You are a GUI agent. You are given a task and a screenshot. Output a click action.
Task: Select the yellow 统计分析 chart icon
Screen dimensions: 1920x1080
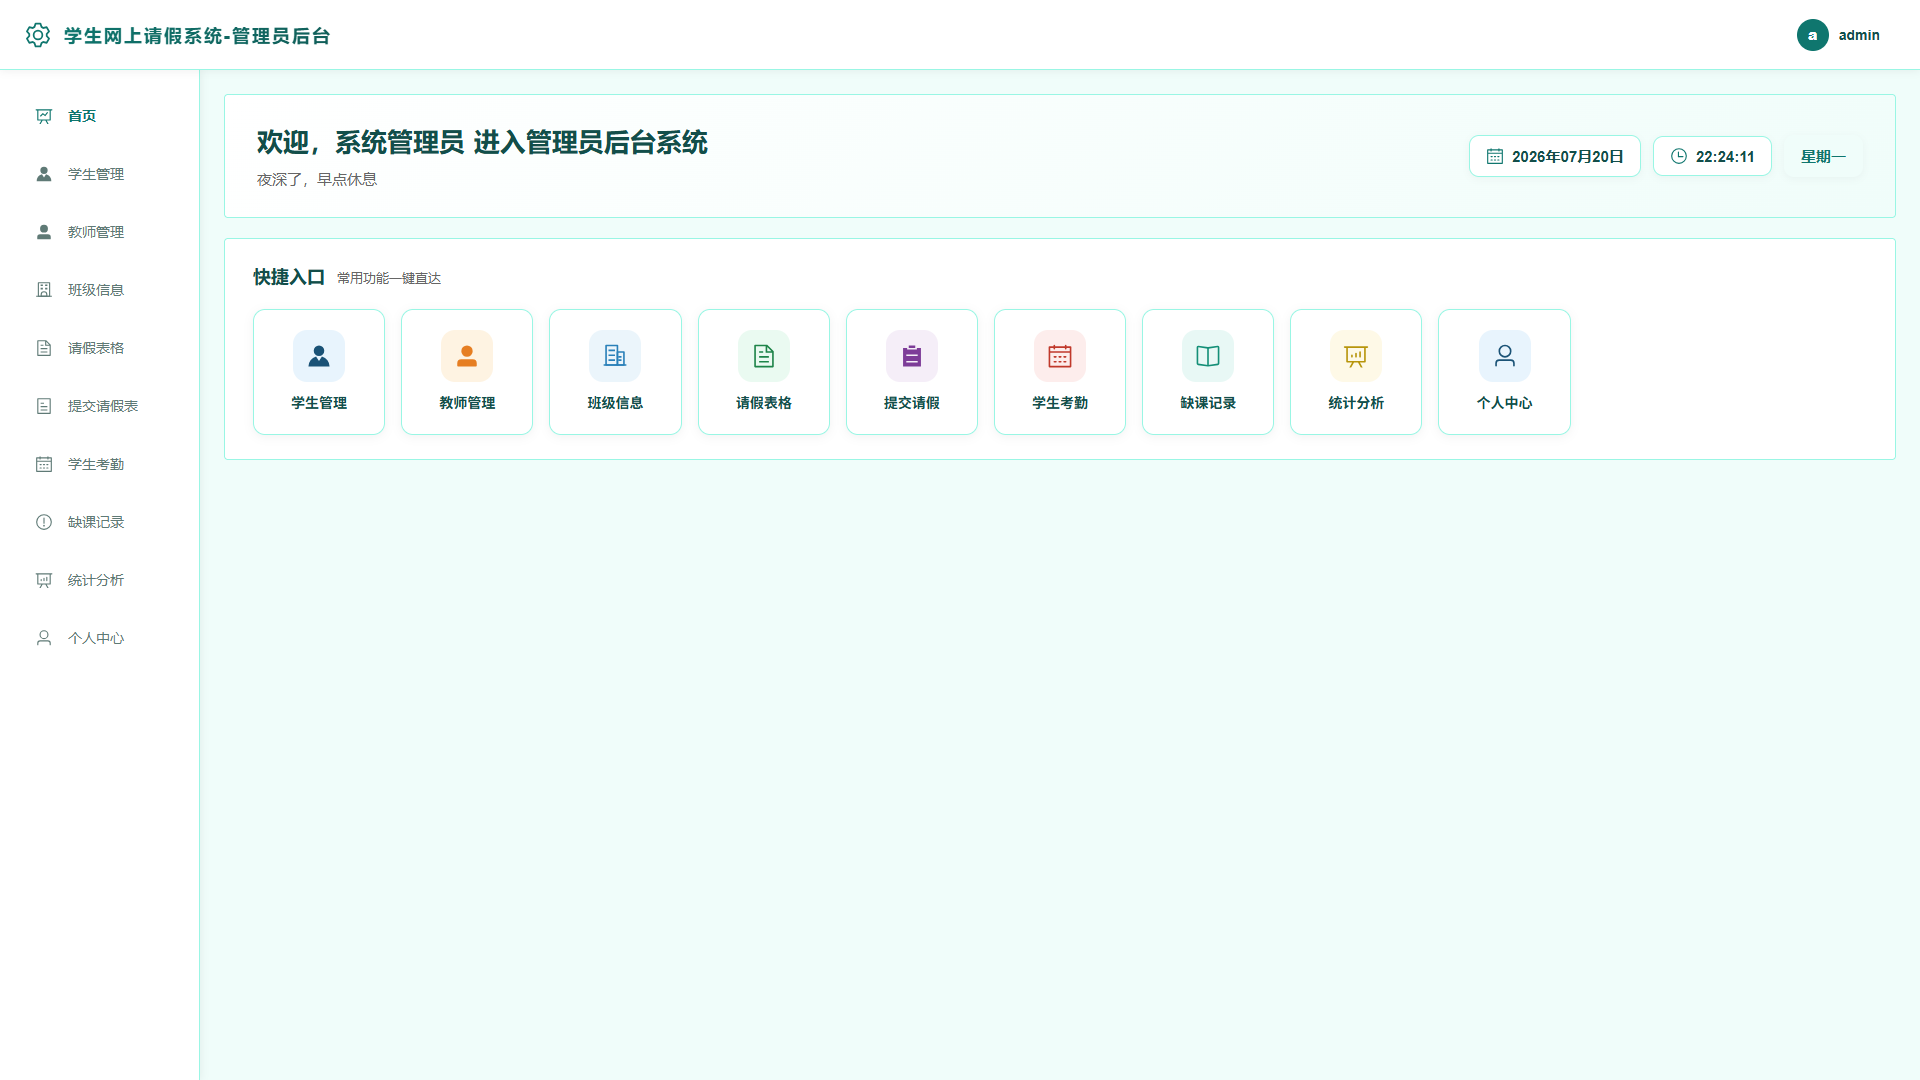click(x=1356, y=356)
